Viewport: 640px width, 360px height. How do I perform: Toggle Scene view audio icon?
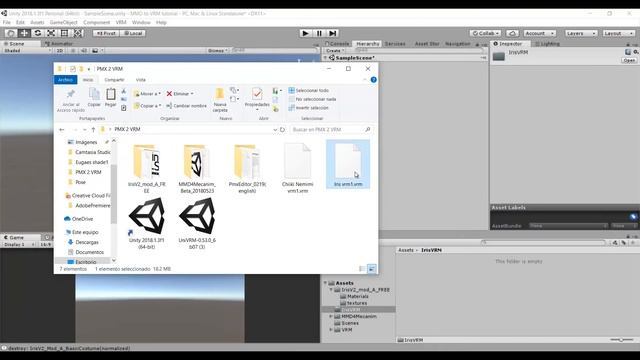tap(84, 50)
